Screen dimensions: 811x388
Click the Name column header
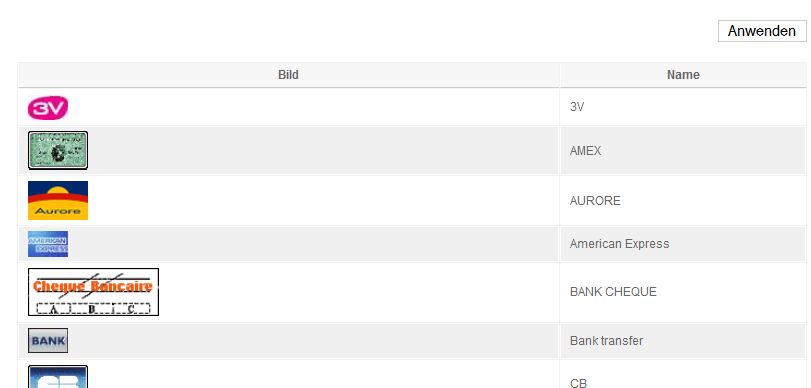pos(683,75)
